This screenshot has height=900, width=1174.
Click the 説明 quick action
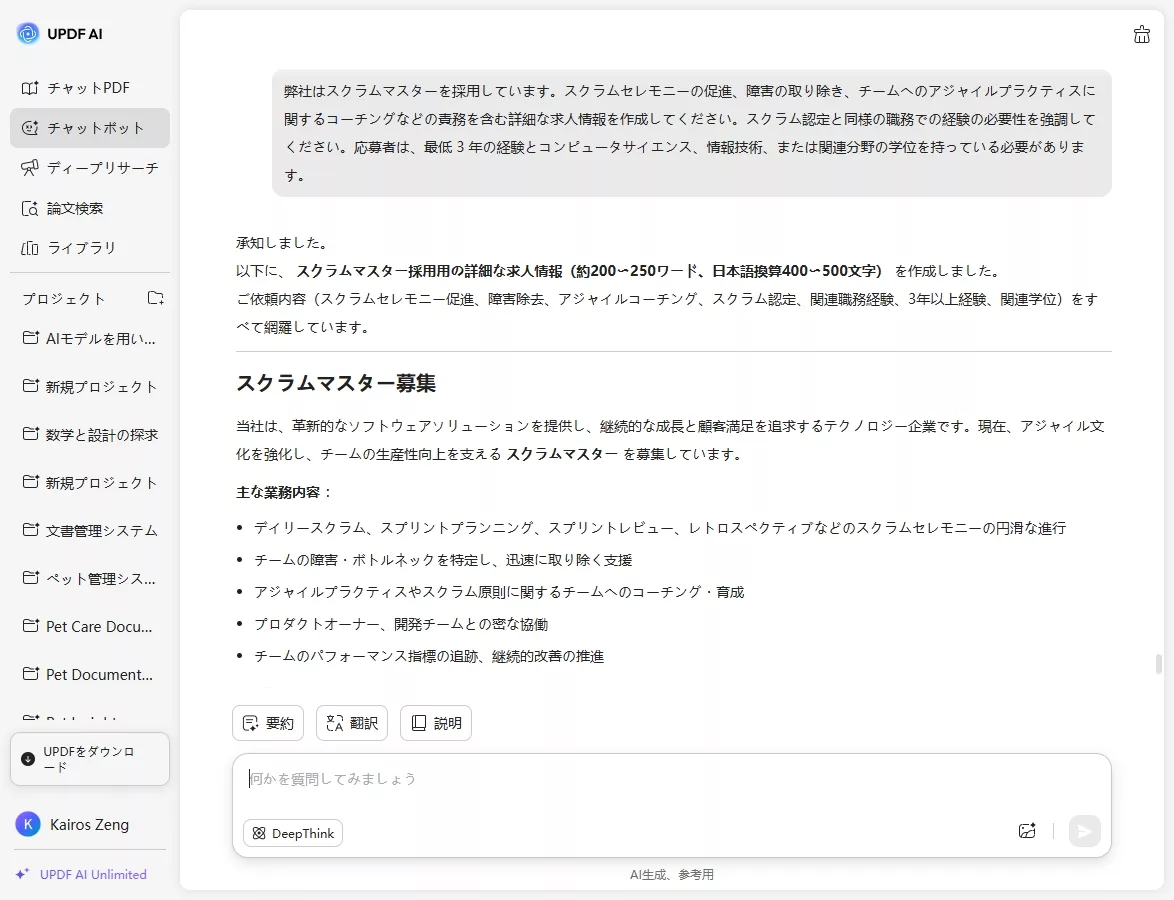coord(435,722)
